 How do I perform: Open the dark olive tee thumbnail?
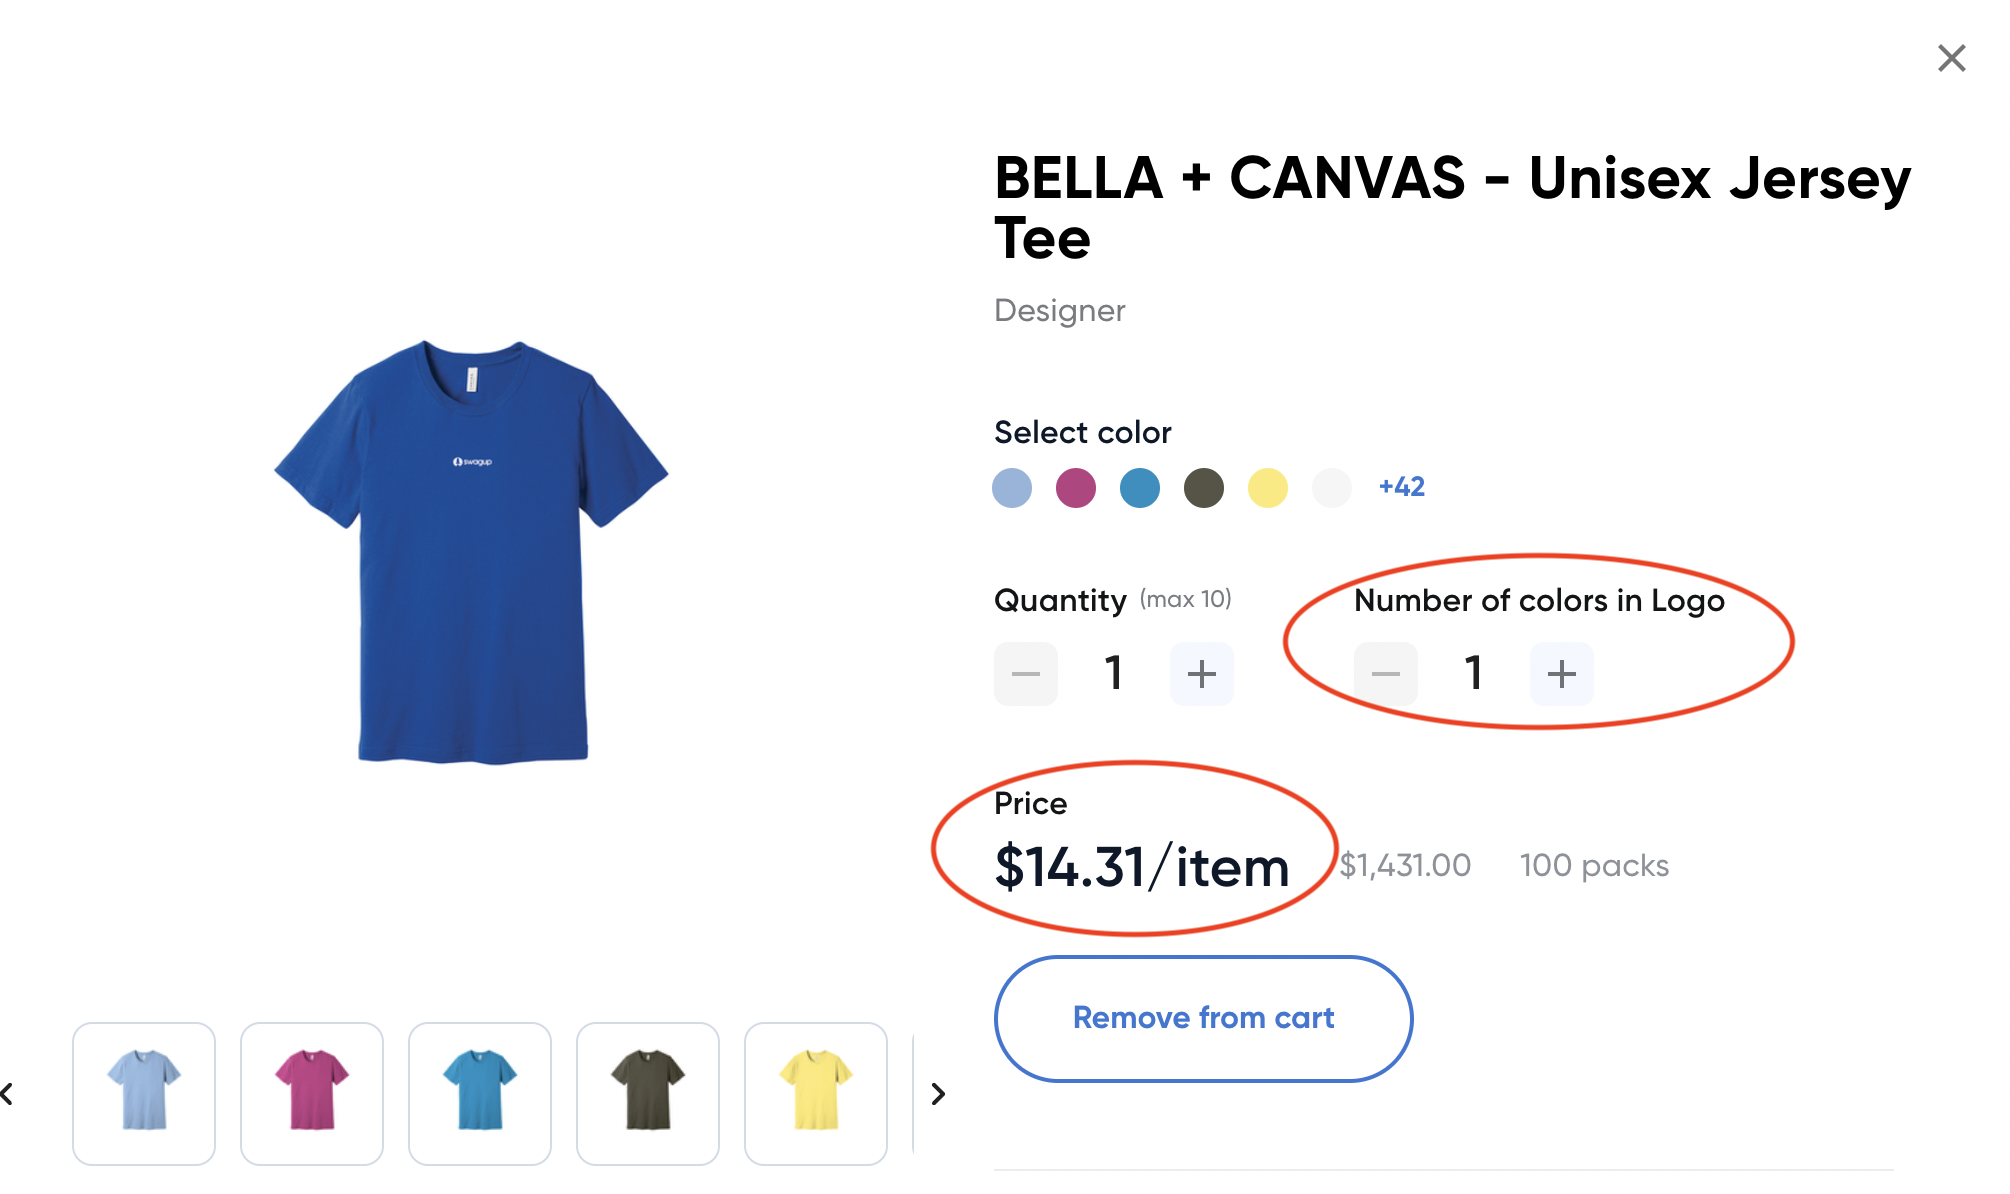click(648, 1093)
